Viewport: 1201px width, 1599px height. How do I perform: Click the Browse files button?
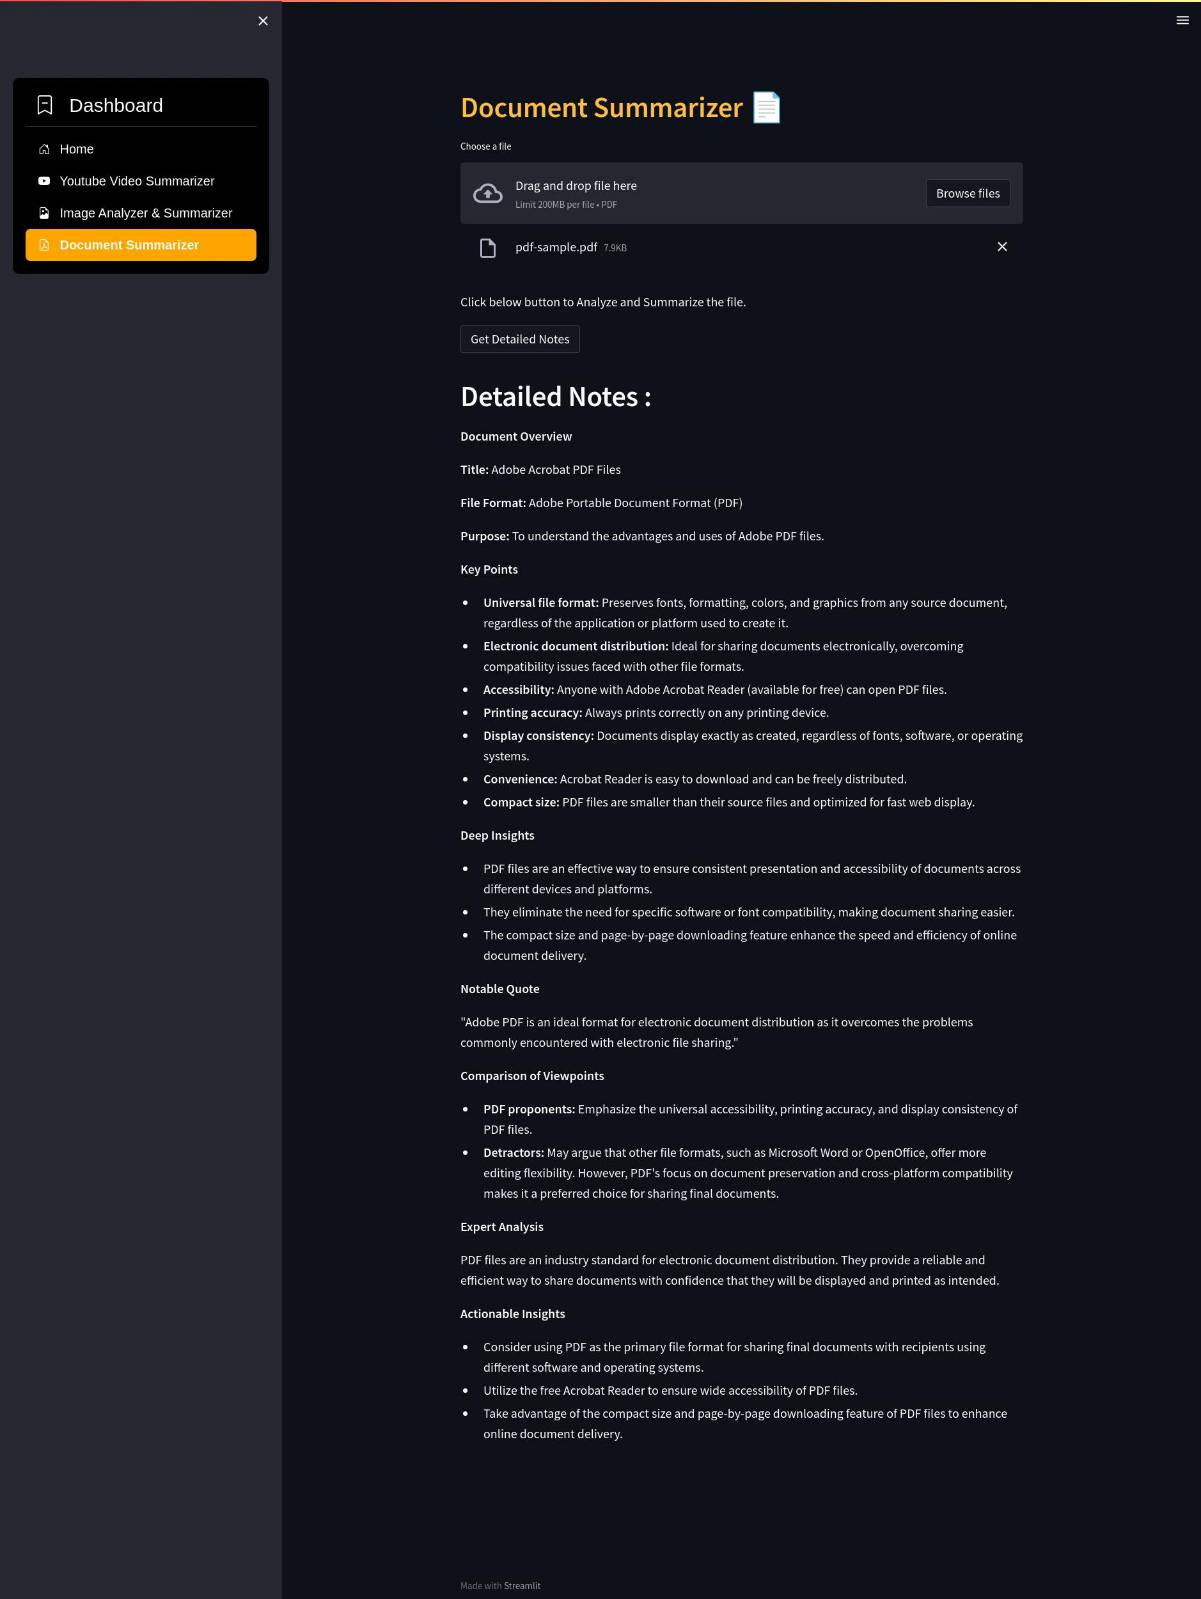[966, 193]
